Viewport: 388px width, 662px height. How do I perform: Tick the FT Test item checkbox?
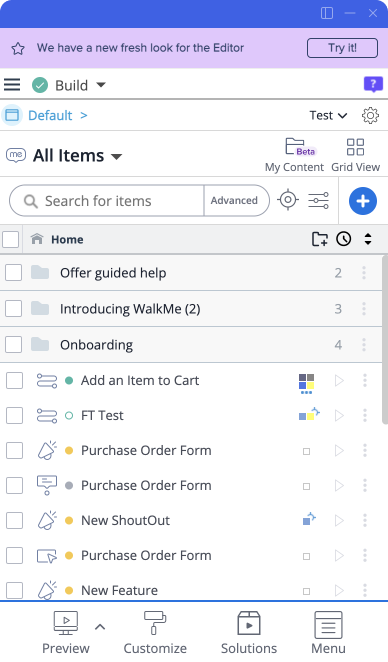click(14, 415)
